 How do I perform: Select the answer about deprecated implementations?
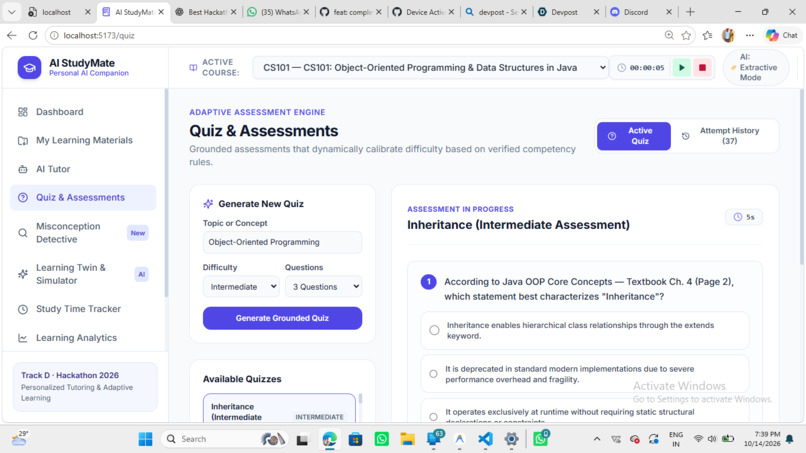point(584,374)
